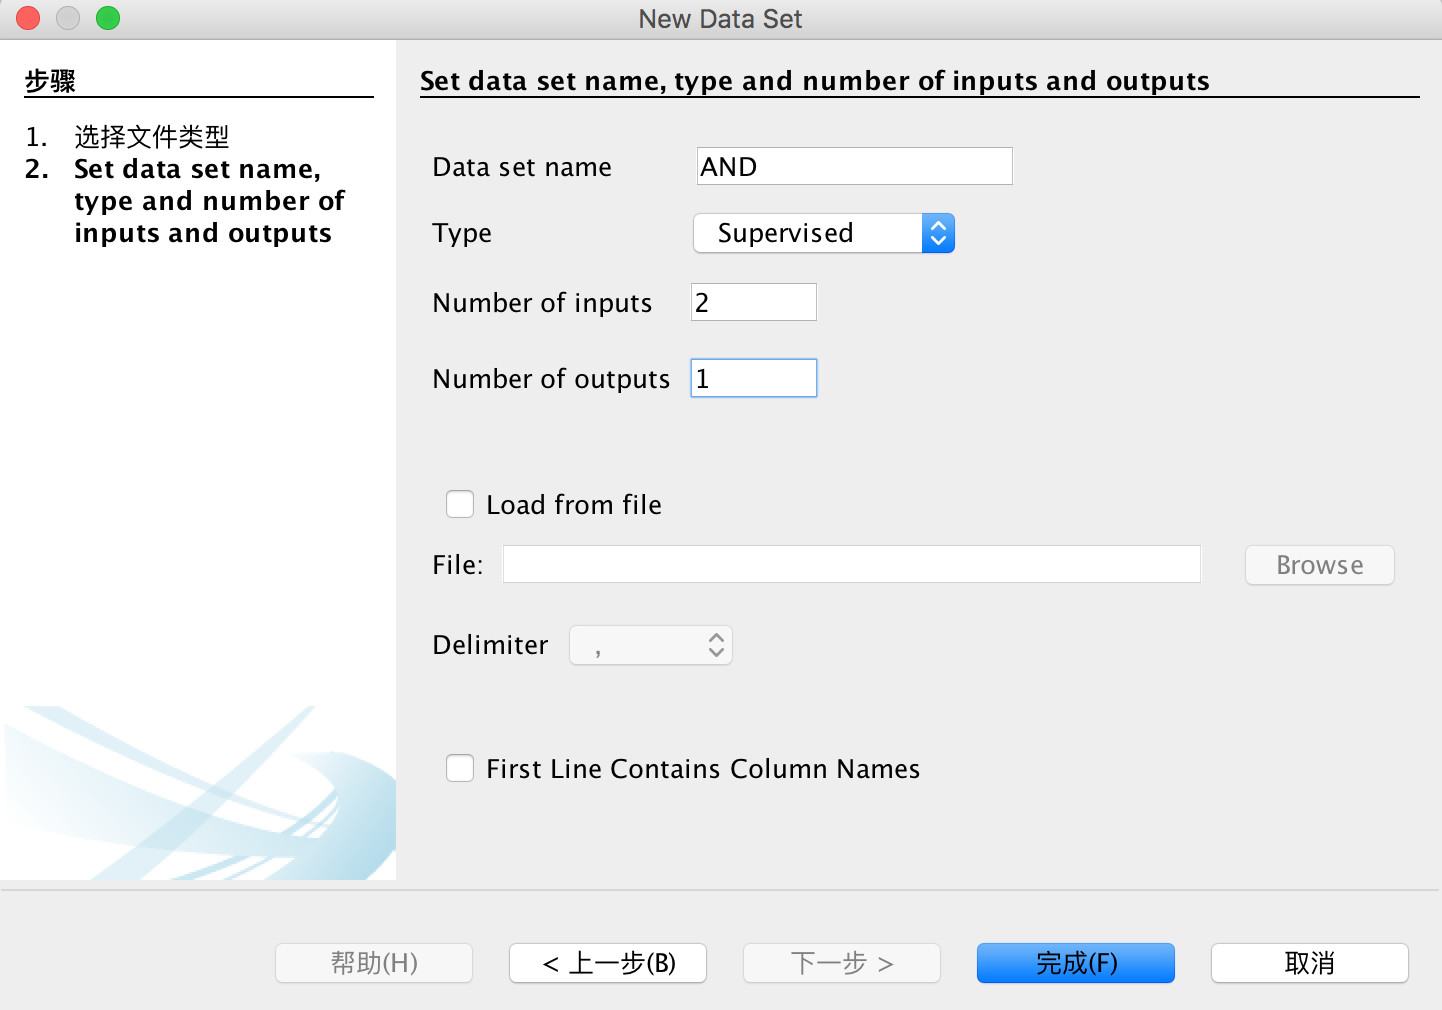Click the Delimiter label
1442x1010 pixels.
tap(490, 645)
